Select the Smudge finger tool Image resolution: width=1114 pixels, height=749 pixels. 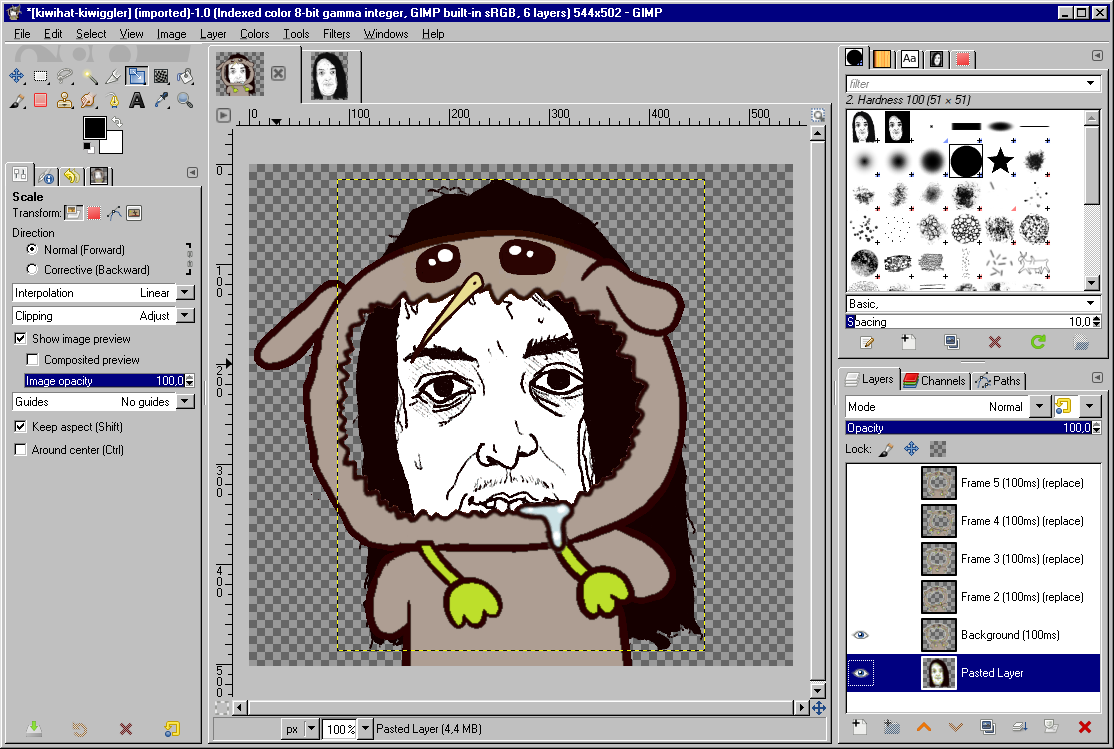click(89, 100)
